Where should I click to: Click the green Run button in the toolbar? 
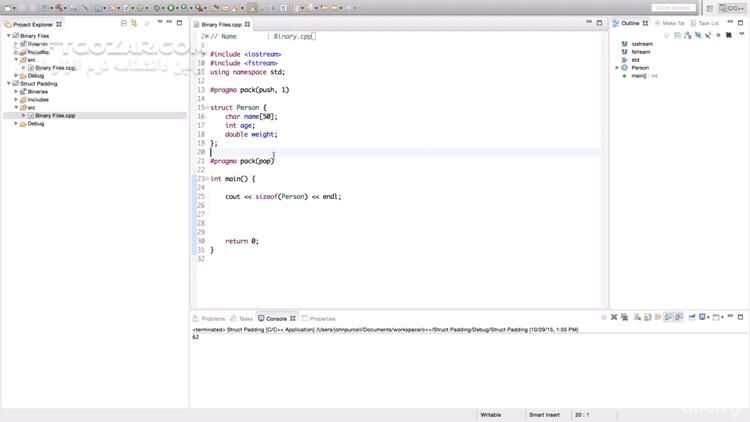[x=171, y=8]
